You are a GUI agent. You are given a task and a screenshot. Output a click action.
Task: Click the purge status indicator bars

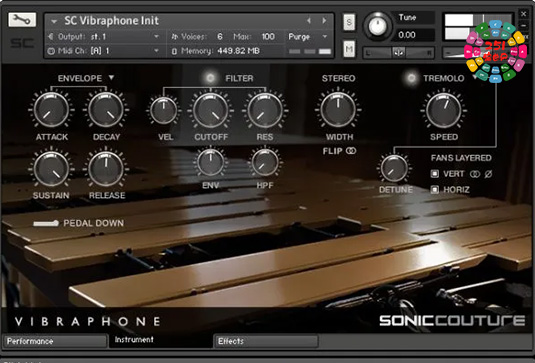tap(310, 51)
